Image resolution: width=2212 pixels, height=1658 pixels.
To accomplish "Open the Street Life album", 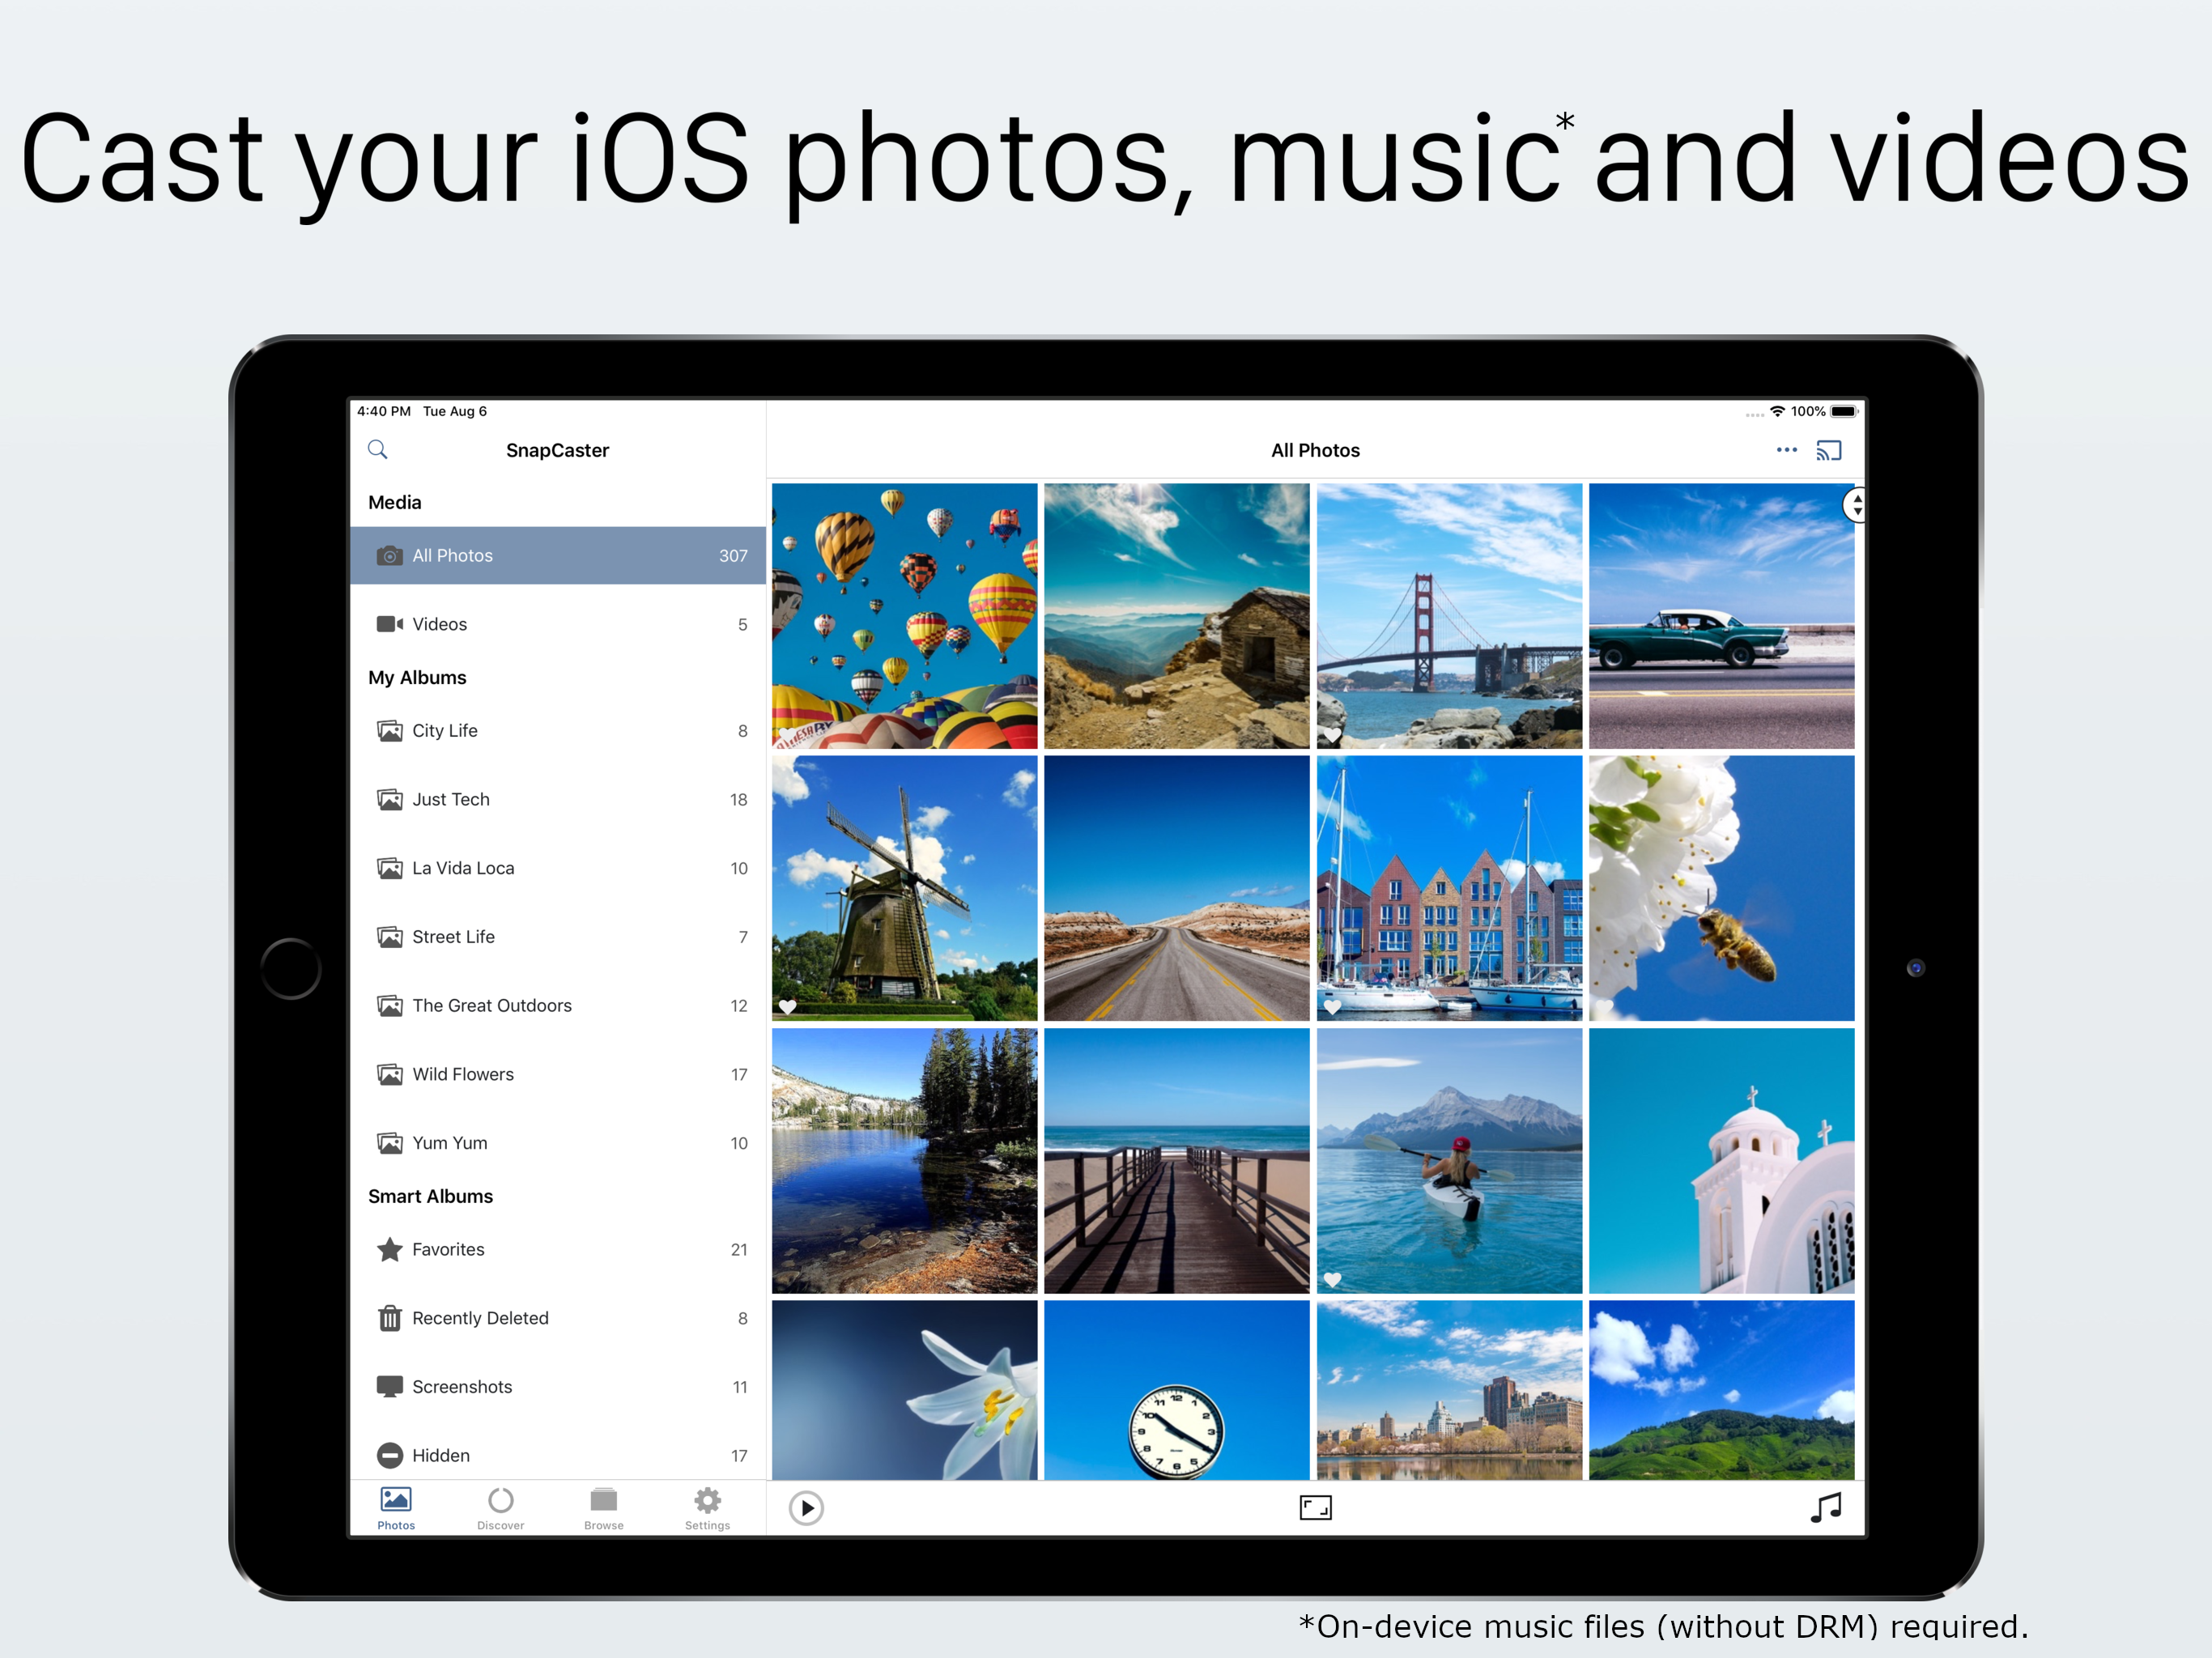I will (x=558, y=937).
